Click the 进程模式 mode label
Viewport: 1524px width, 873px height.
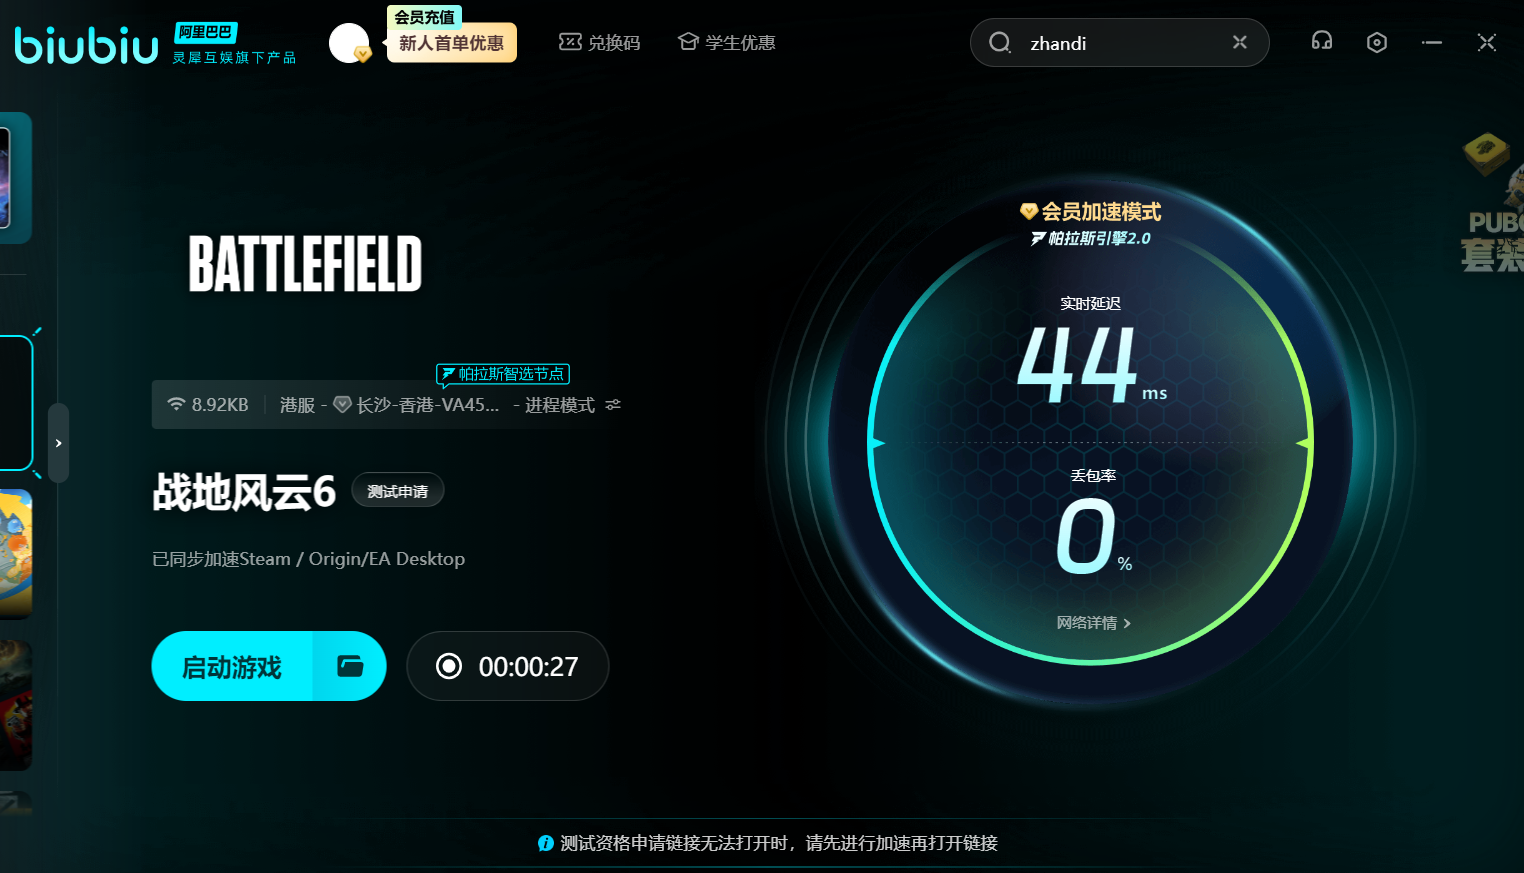click(x=559, y=405)
